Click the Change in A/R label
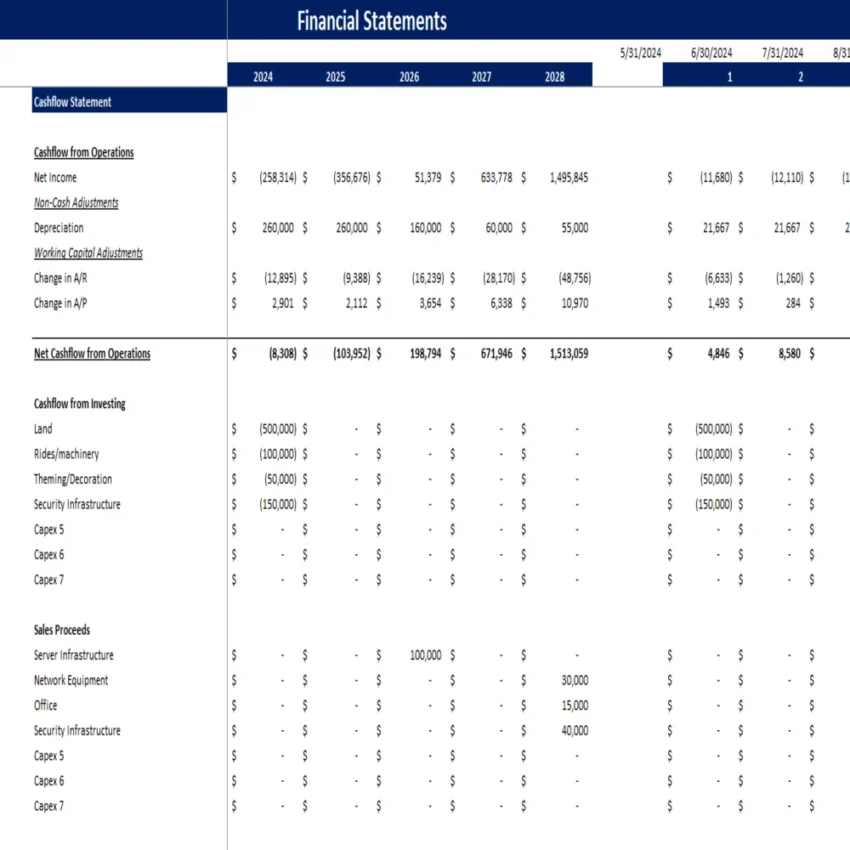Screen dimensions: 850x850 63,278
